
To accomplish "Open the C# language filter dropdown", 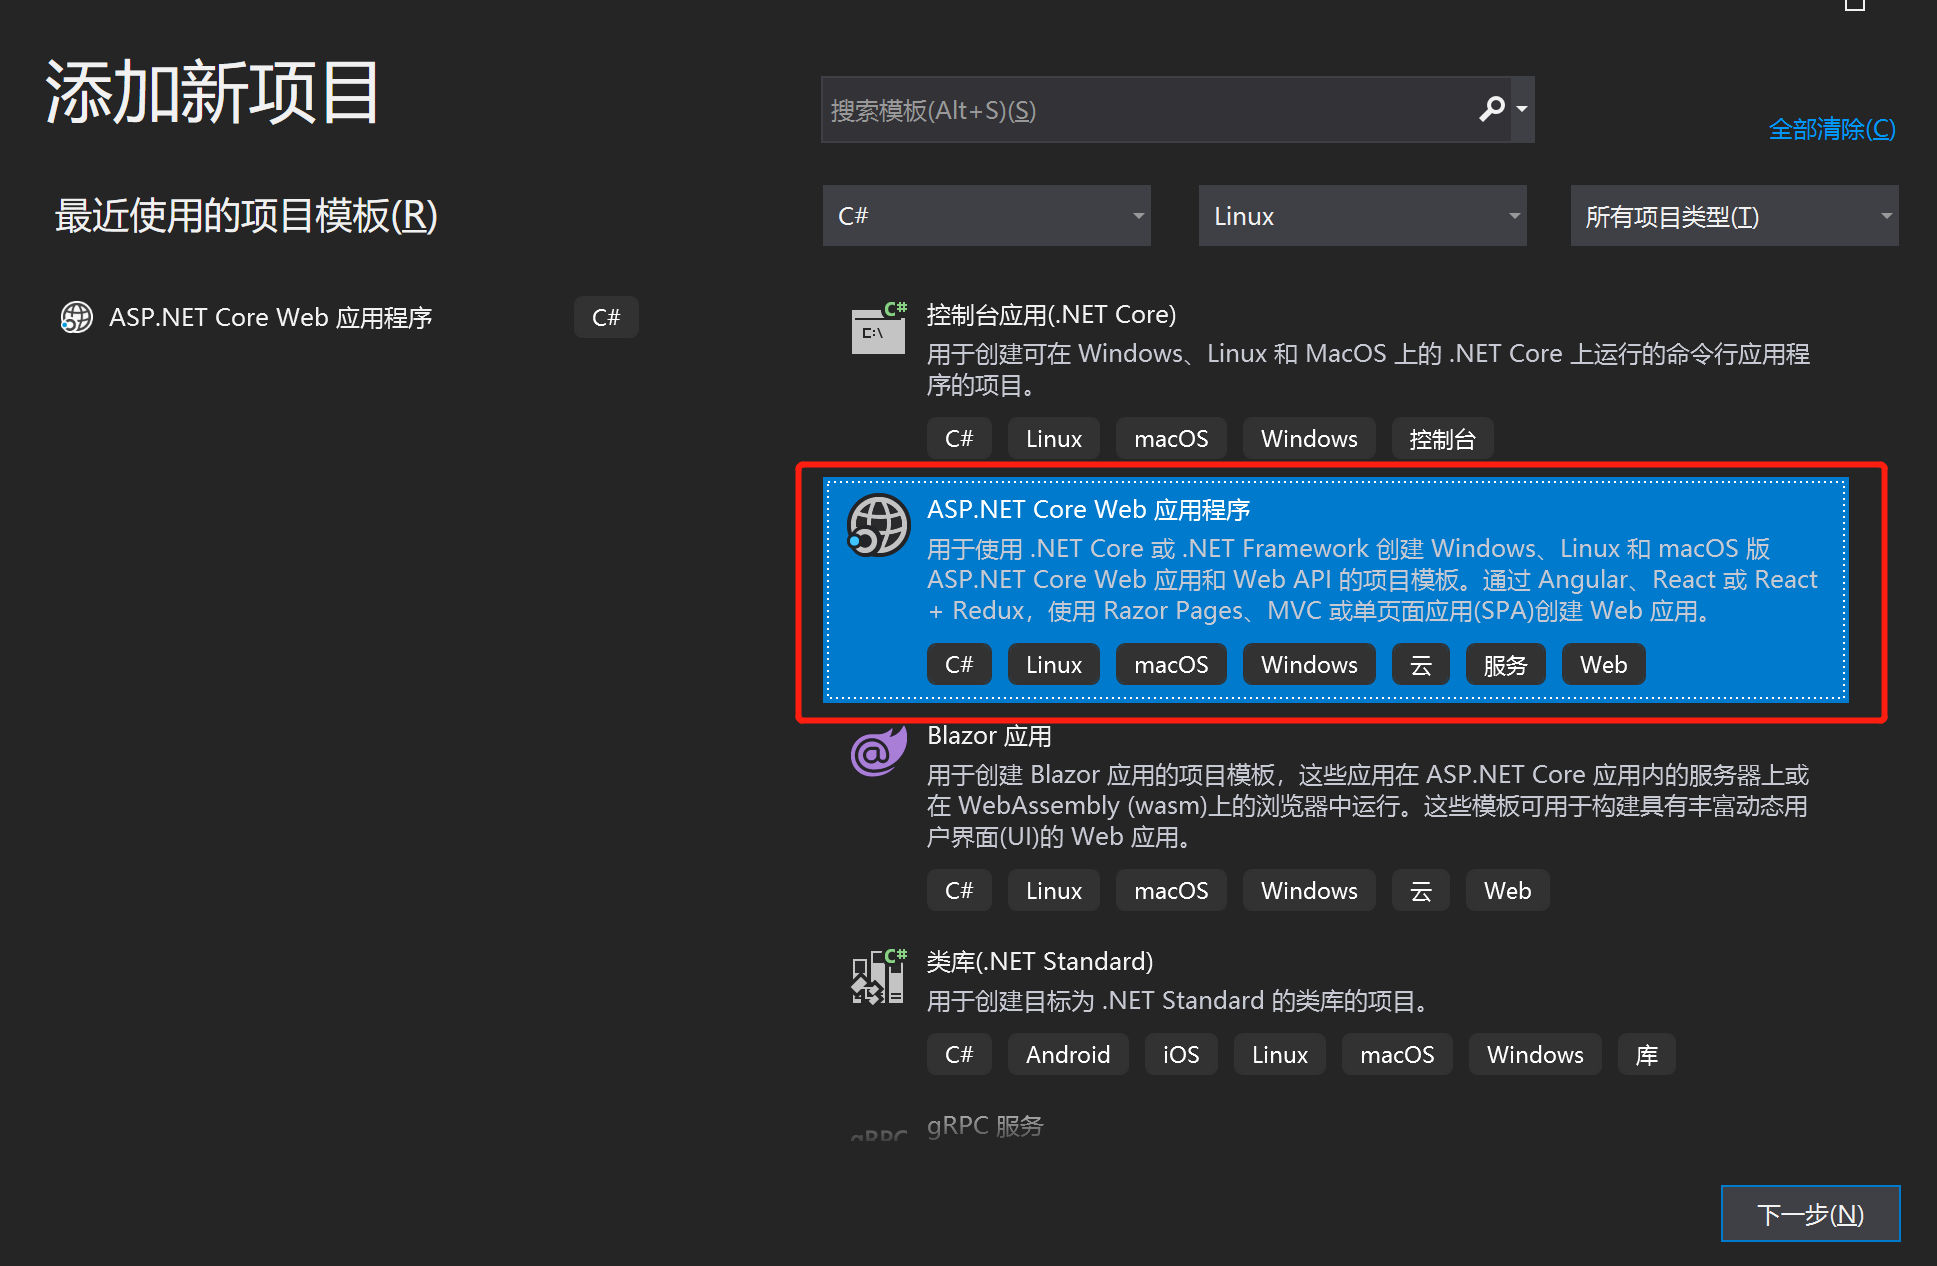I will pos(987,216).
